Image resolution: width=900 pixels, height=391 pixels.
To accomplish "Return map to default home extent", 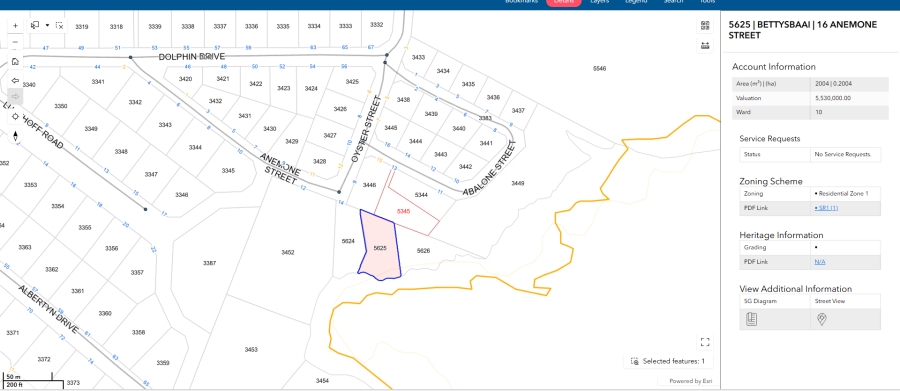I will 15,61.
